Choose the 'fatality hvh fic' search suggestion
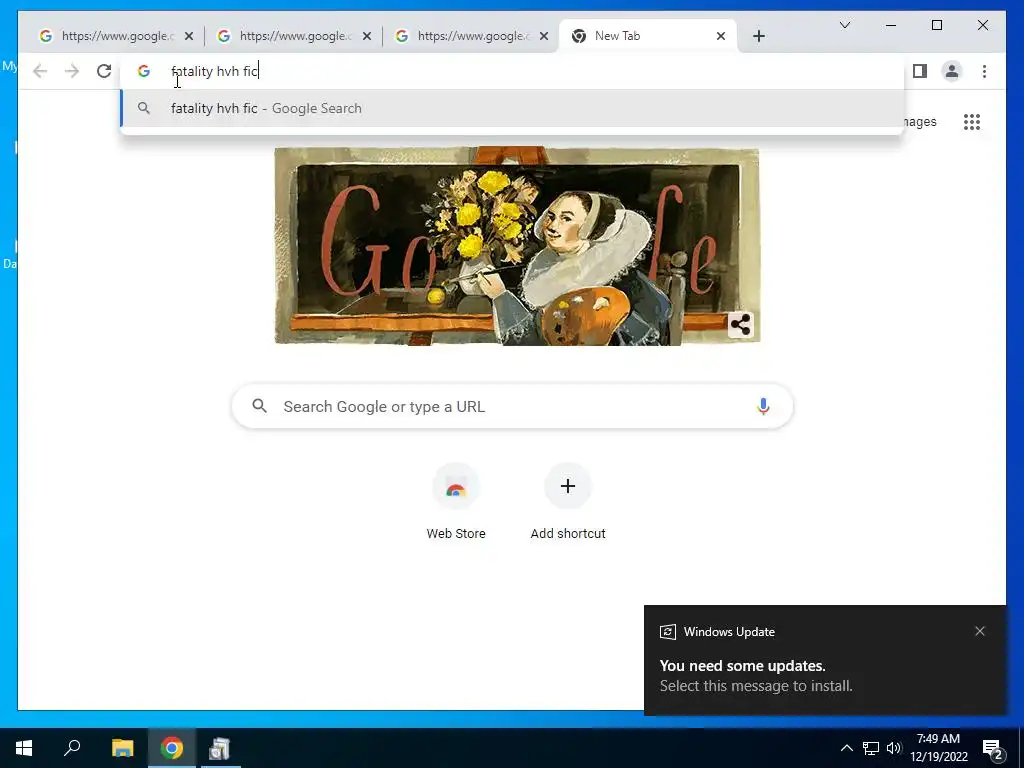Image resolution: width=1024 pixels, height=768 pixels. [x=512, y=108]
